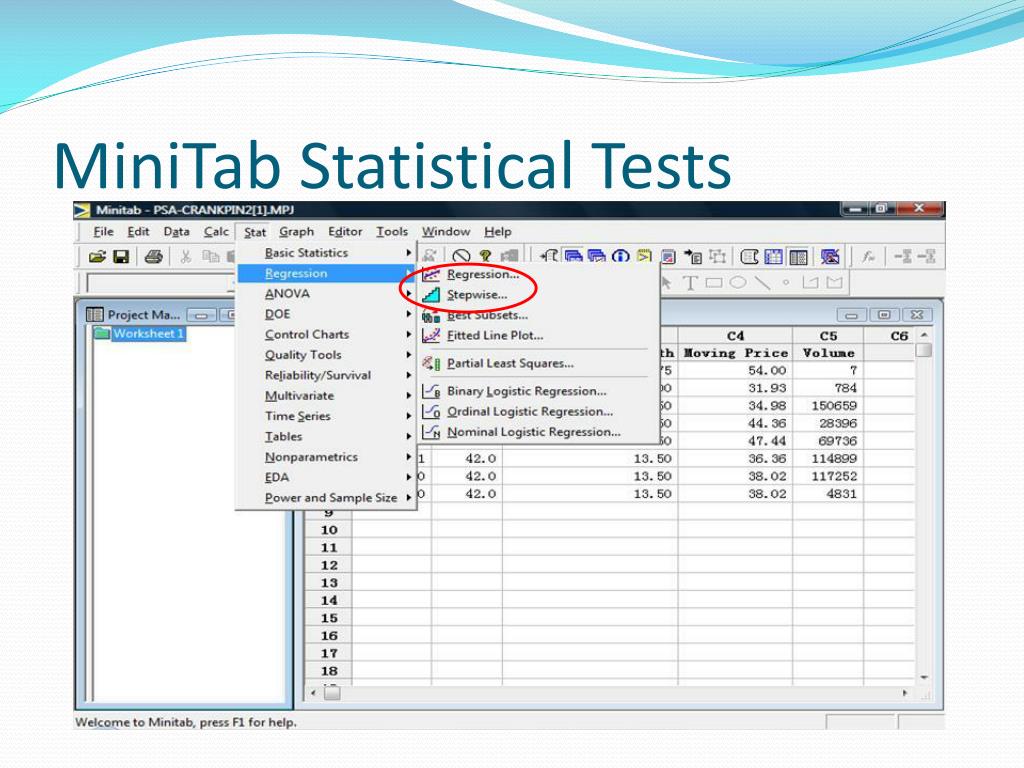
Task: Open the File menu
Action: point(103,231)
